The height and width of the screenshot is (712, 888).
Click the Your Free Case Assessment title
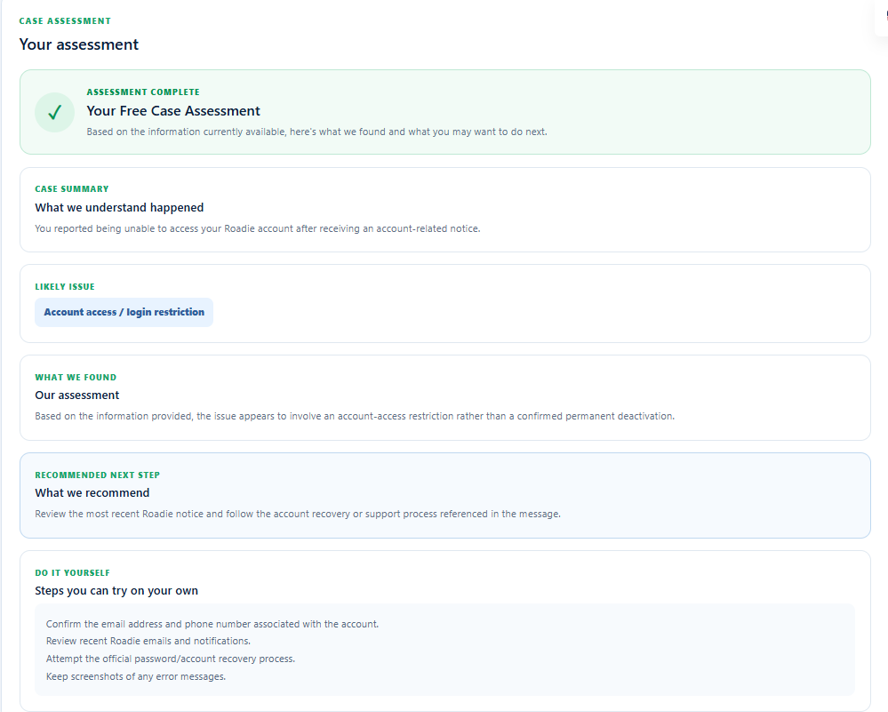coord(173,110)
